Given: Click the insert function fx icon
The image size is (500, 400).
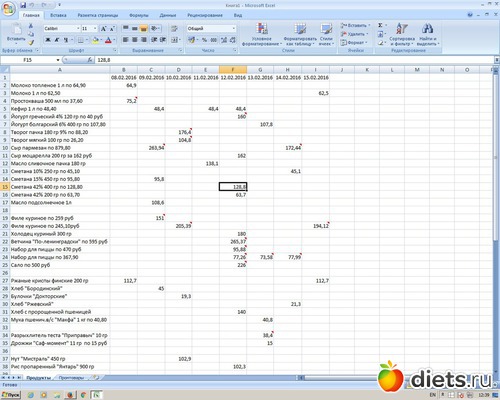Looking at the screenshot, I should [90, 60].
